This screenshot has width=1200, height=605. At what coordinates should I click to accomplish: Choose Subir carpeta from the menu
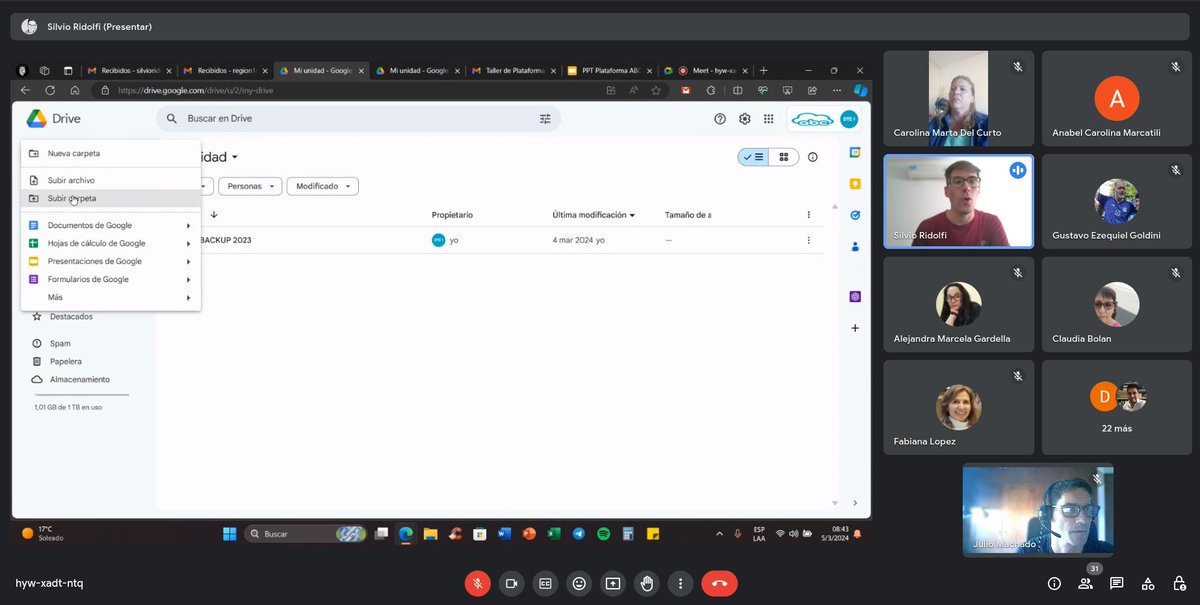click(111, 198)
